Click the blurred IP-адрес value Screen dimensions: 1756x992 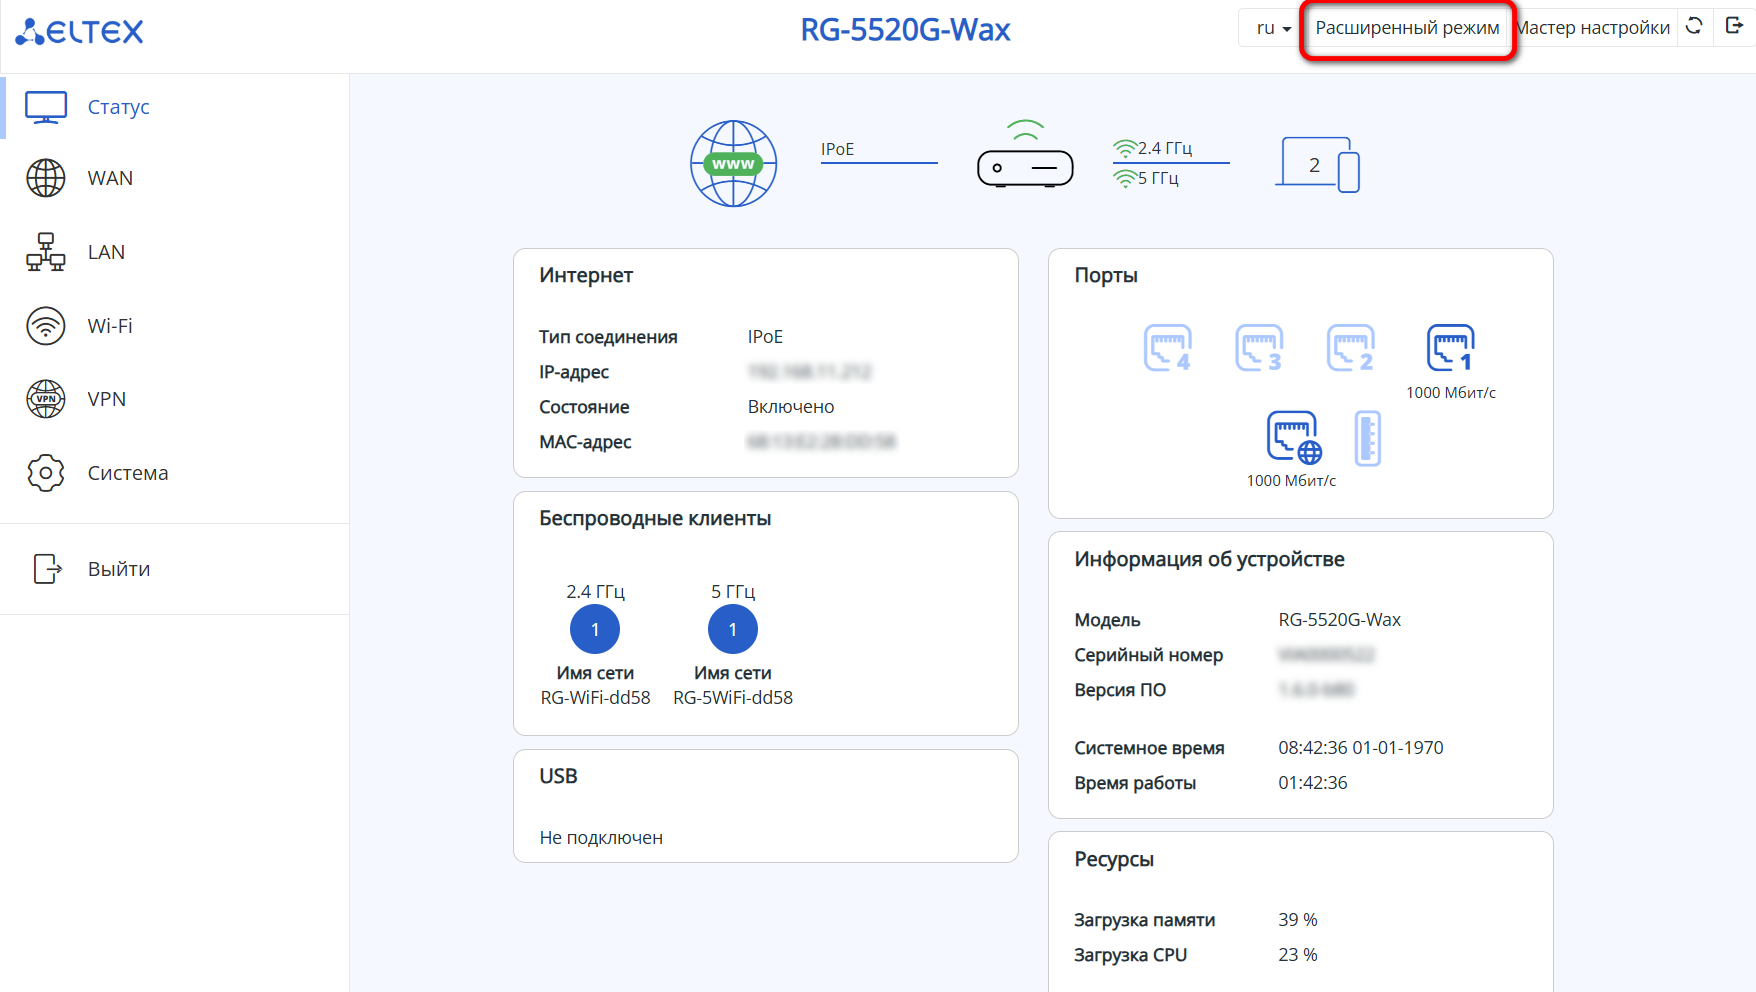tap(810, 372)
